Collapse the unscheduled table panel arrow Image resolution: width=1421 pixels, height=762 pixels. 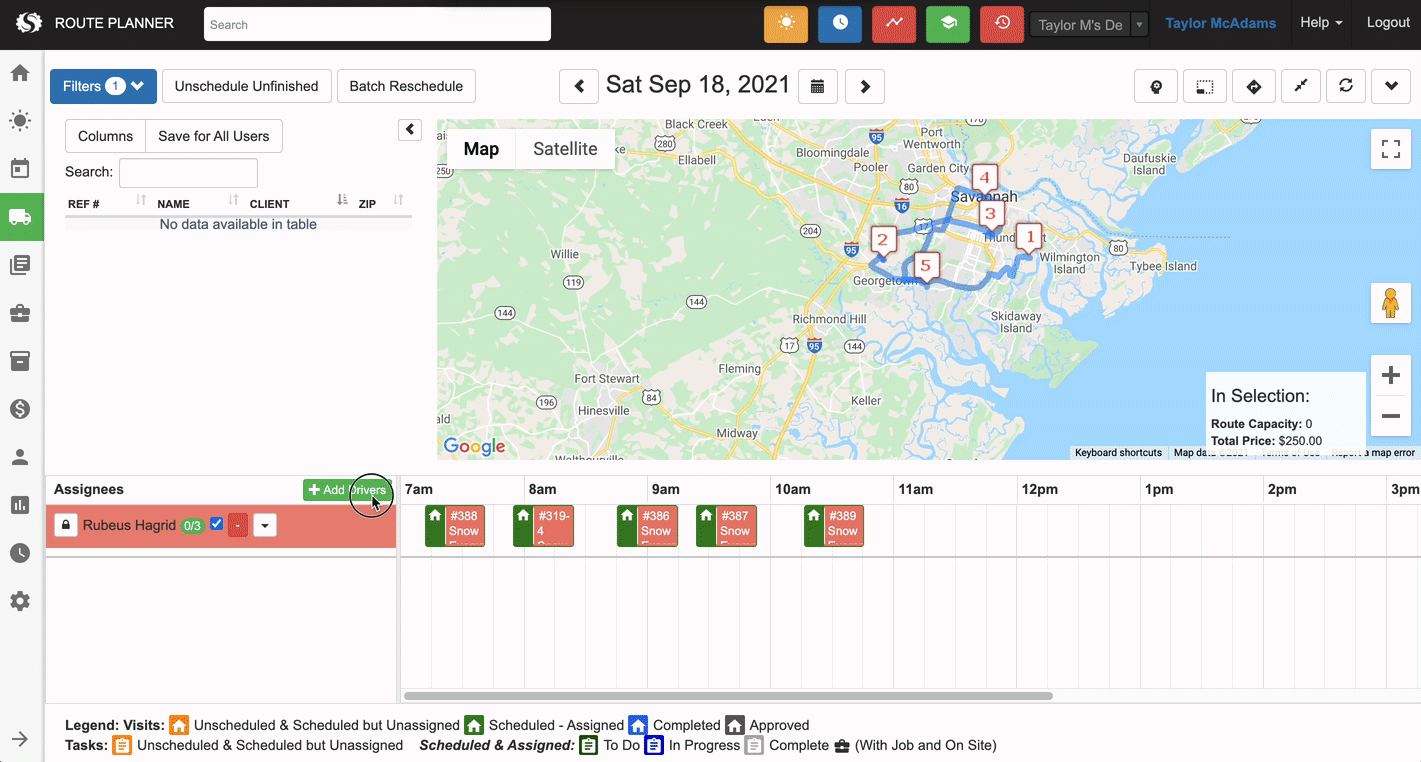(x=410, y=130)
